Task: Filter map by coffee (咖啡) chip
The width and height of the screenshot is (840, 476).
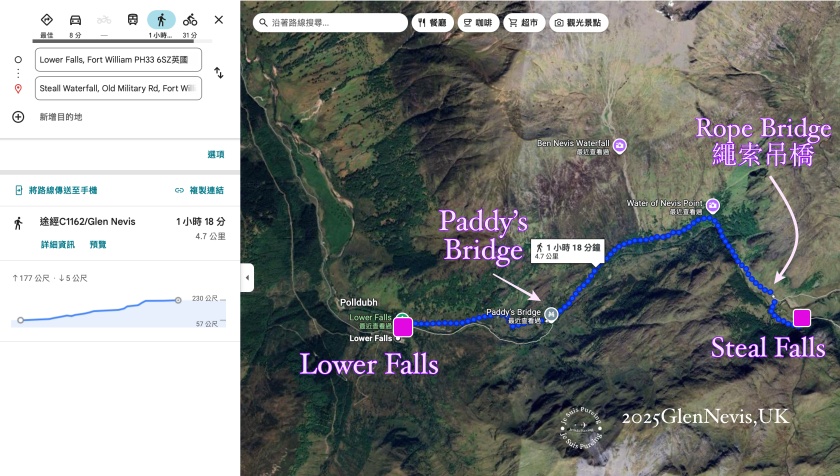Action: 478,22
